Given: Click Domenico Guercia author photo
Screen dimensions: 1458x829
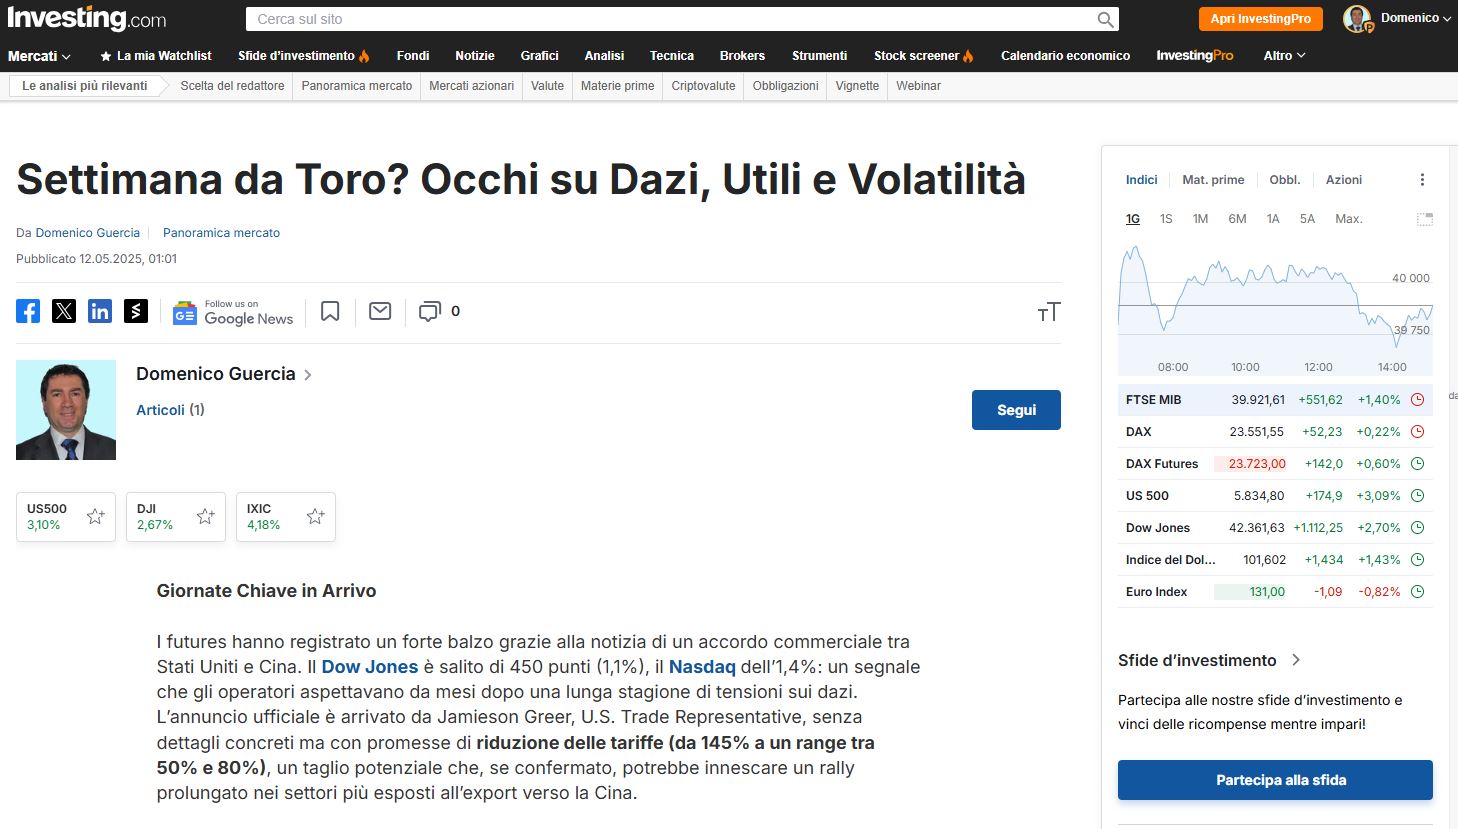Looking at the screenshot, I should click(x=66, y=410).
